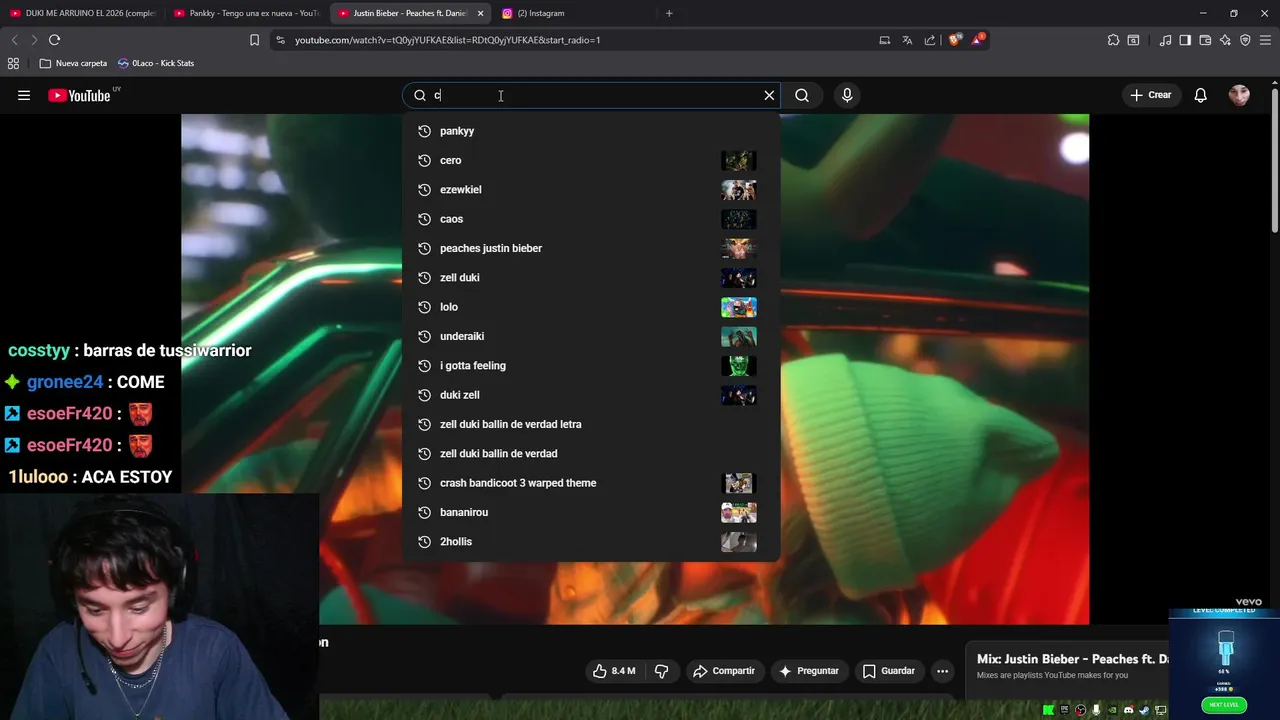
Task: Clear the search box with the X
Action: point(769,95)
